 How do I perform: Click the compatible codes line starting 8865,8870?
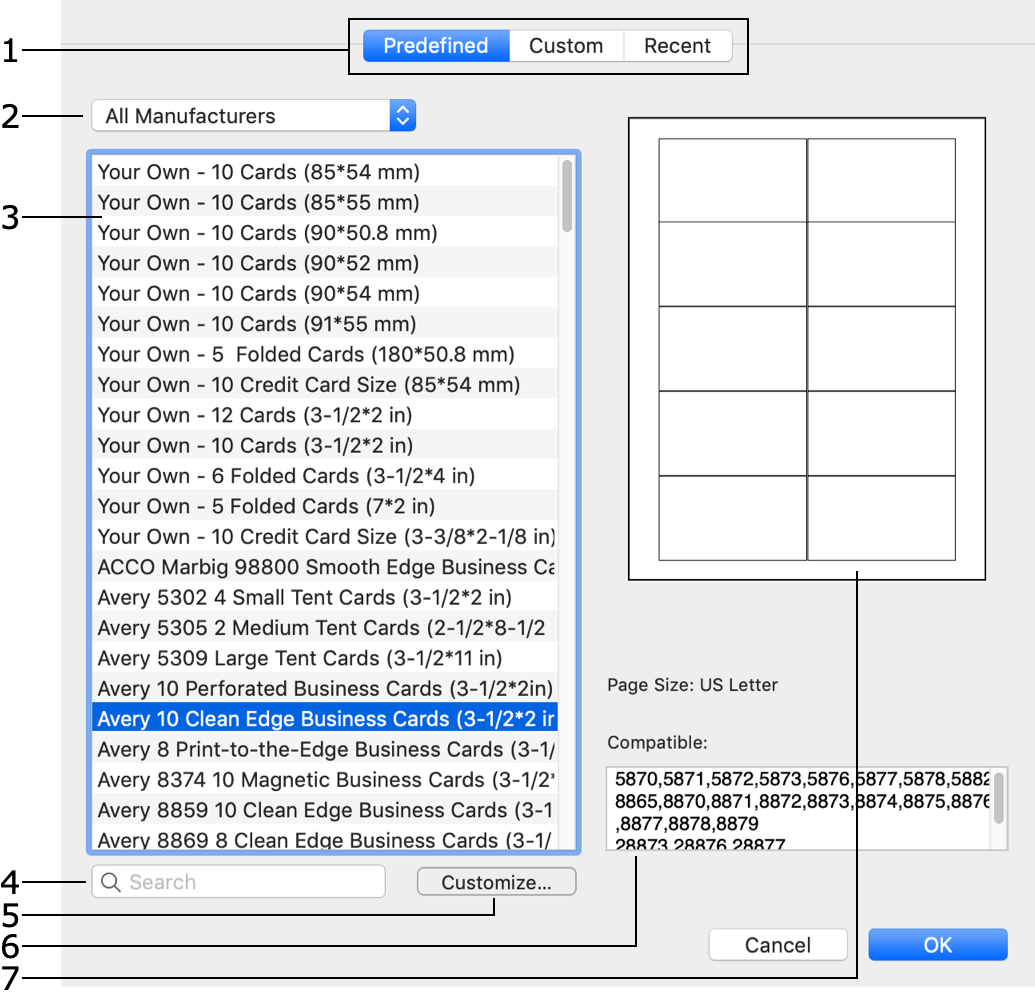pyautogui.click(x=802, y=802)
